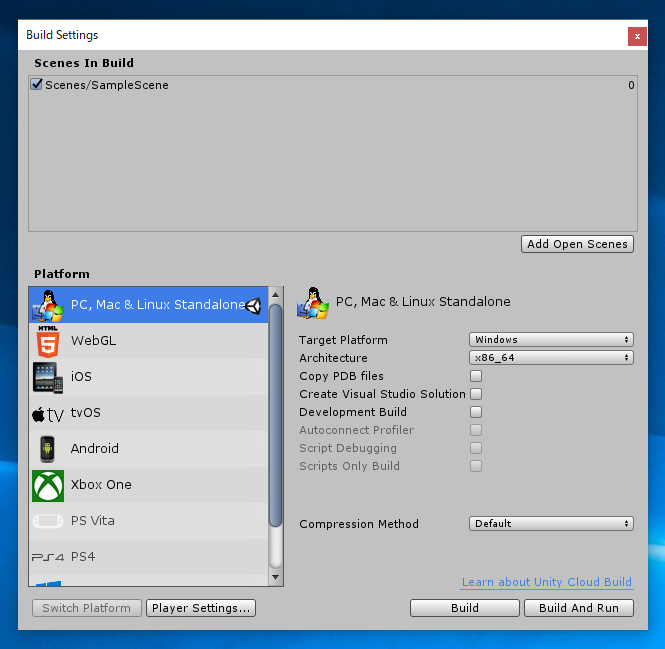Viewport: 665px width, 649px height.
Task: Enable Create Visual Studio Solution checkbox
Action: click(476, 394)
